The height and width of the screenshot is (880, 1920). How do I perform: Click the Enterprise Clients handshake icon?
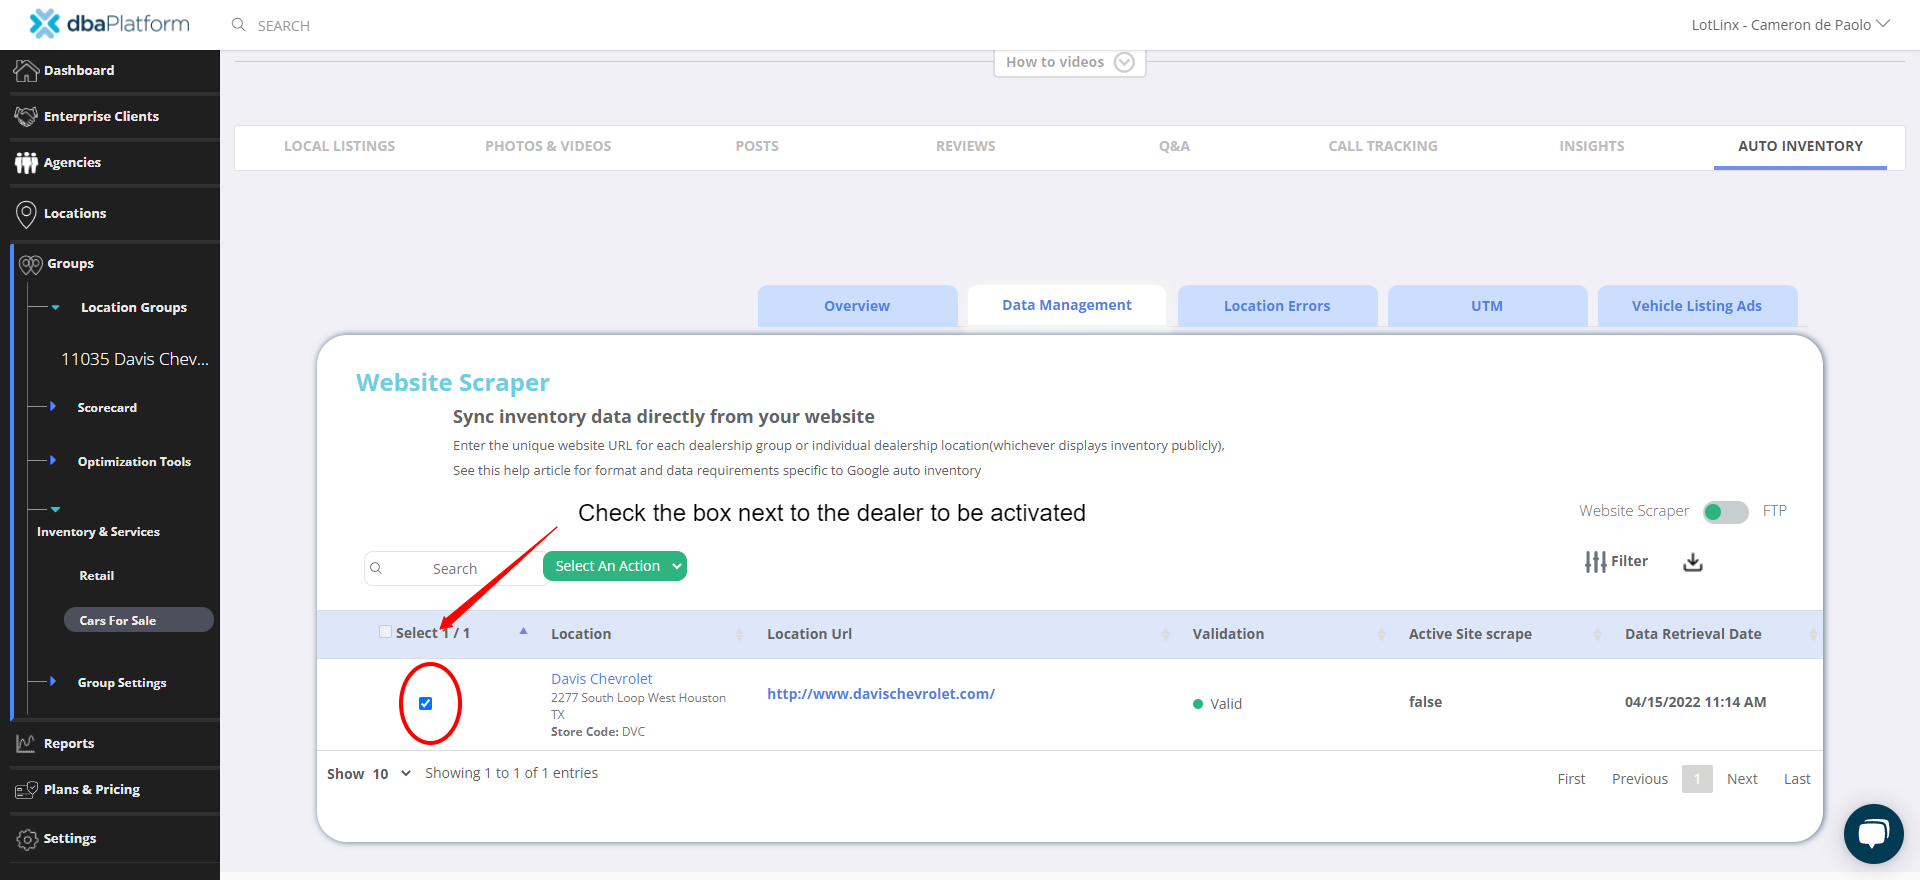[26, 116]
